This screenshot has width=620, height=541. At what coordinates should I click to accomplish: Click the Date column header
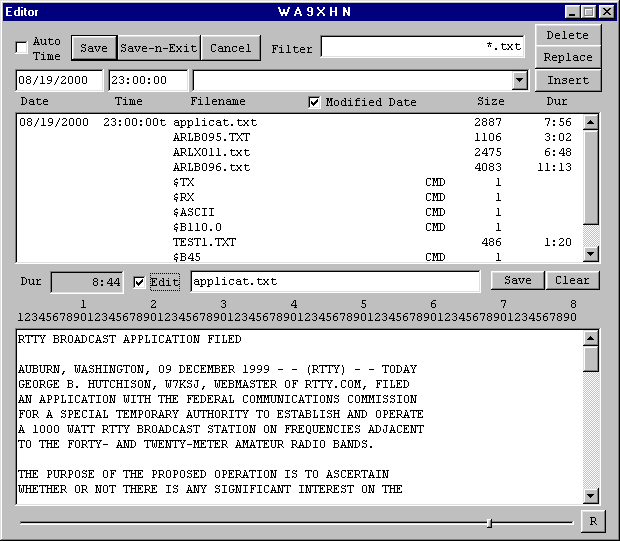point(35,101)
